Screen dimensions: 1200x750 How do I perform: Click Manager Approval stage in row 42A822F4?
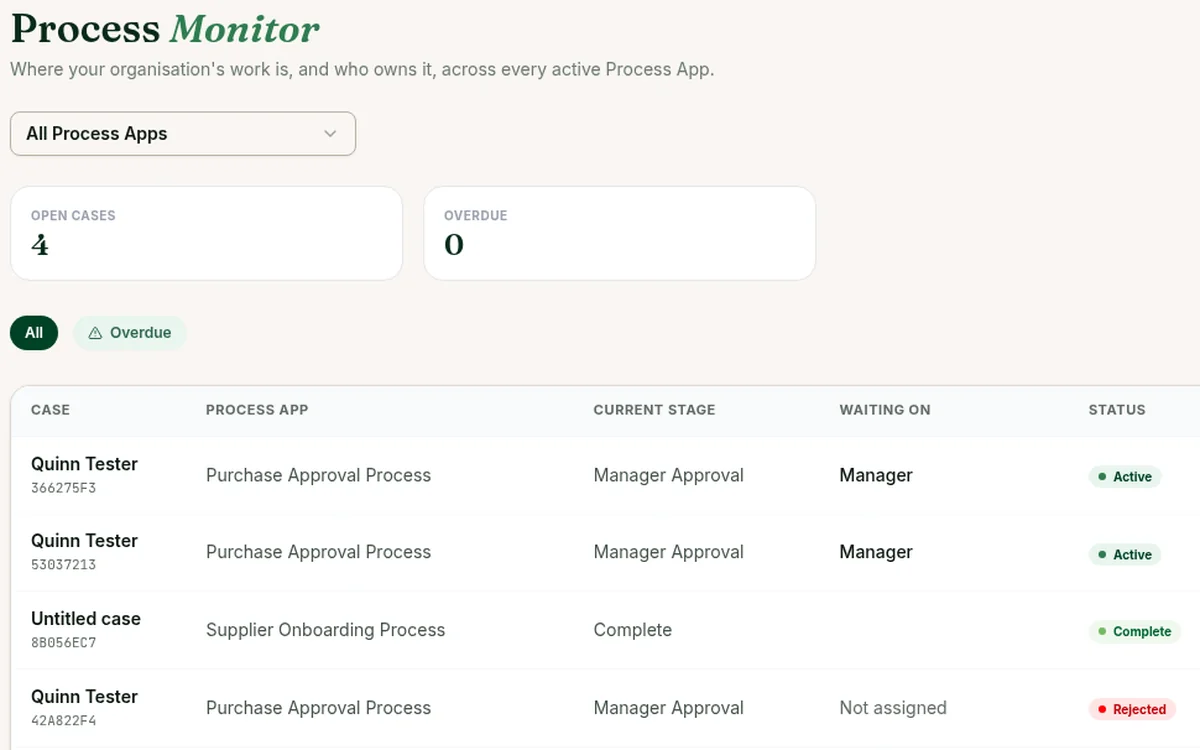coord(668,708)
